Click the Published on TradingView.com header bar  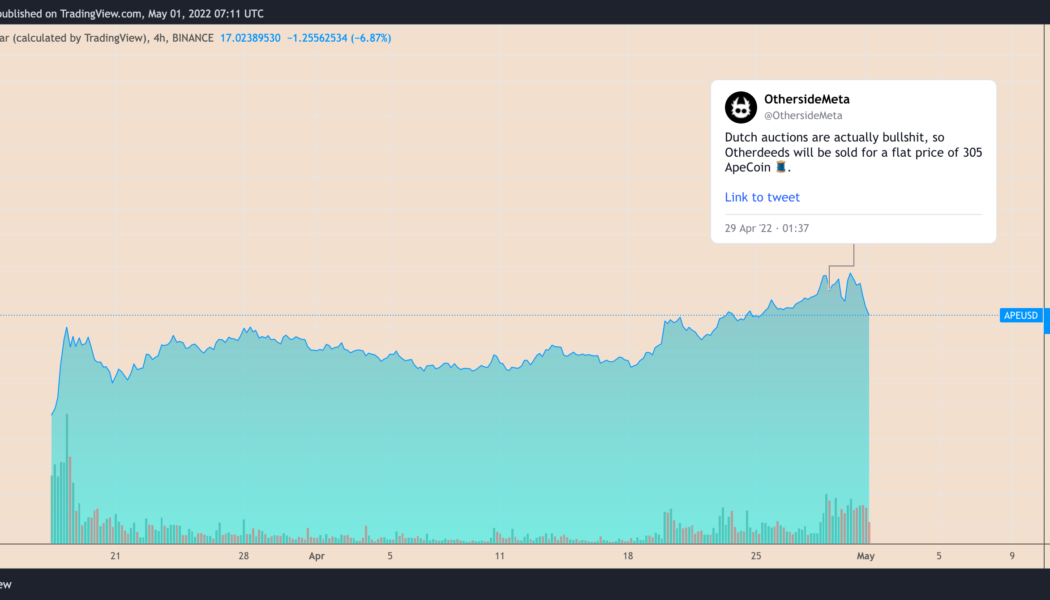[x=130, y=13]
